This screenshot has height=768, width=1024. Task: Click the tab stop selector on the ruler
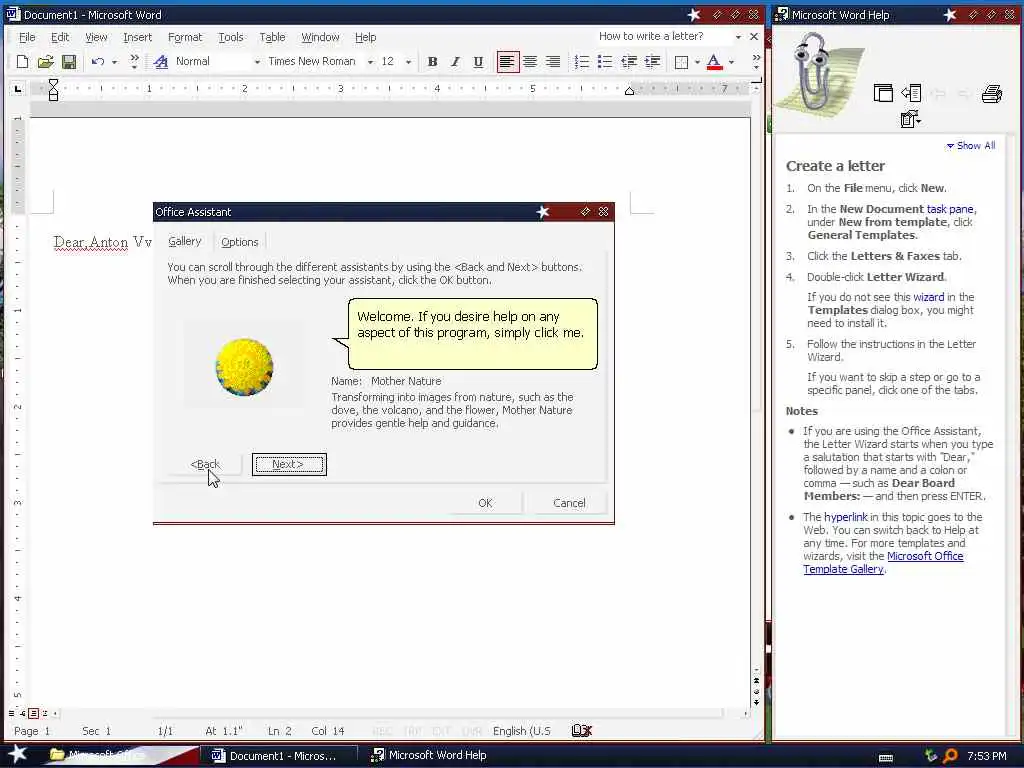tap(18, 88)
